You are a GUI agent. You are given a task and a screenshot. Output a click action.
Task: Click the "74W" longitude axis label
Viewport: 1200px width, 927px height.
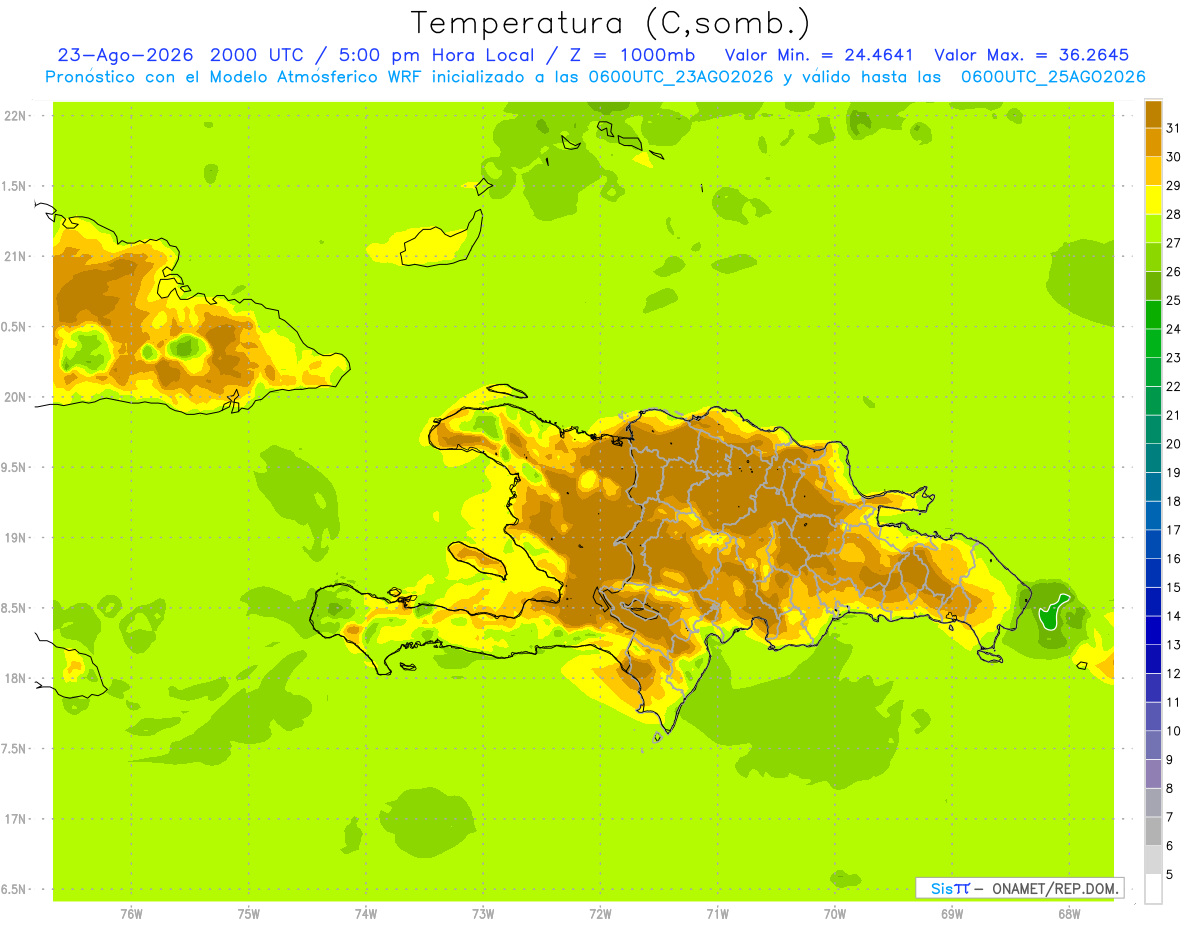[x=365, y=913]
